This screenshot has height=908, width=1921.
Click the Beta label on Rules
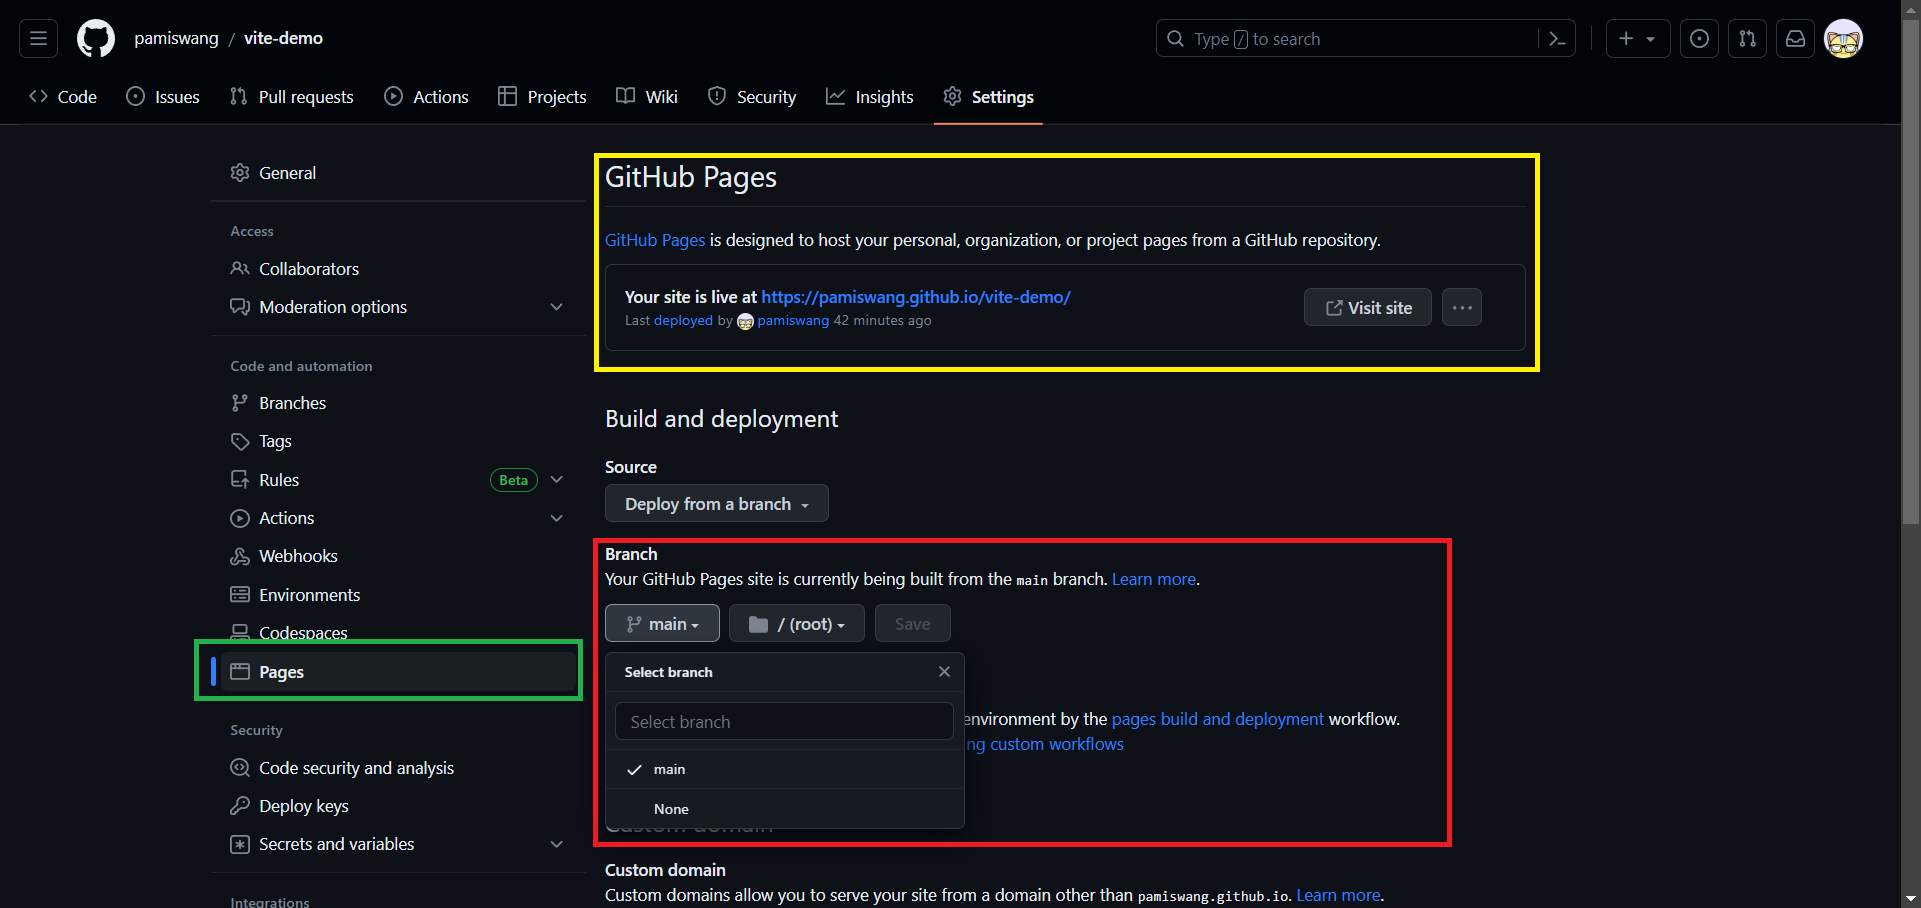(513, 480)
